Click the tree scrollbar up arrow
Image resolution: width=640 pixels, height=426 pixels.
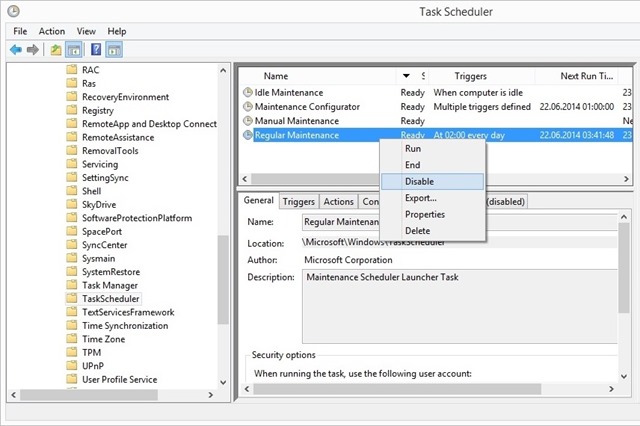point(223,70)
